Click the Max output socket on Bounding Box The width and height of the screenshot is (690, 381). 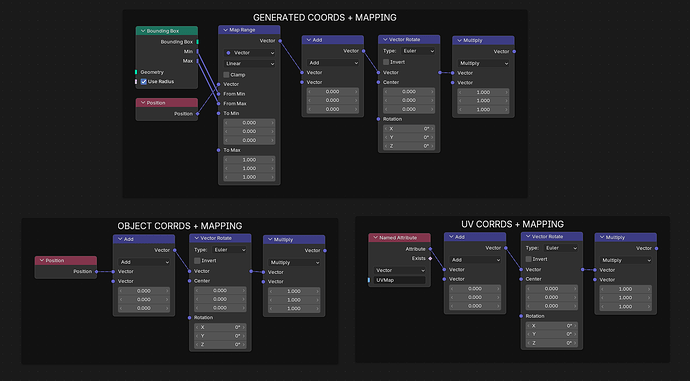pyautogui.click(x=198, y=61)
